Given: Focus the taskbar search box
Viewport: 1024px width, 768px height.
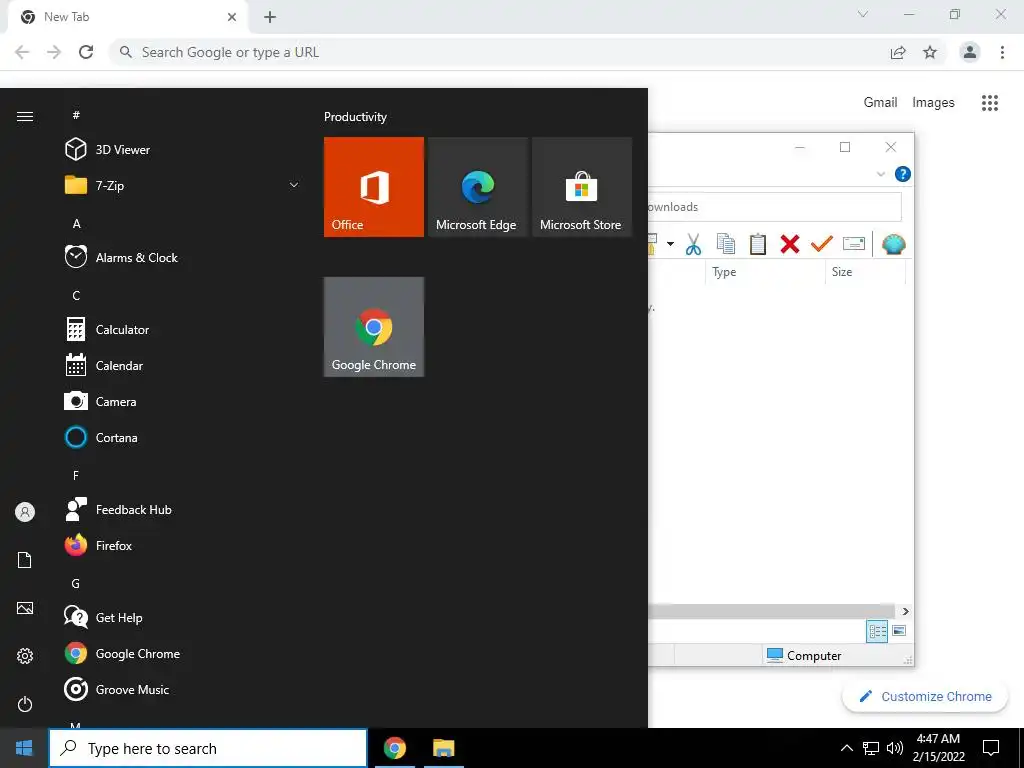Looking at the screenshot, I should point(208,748).
